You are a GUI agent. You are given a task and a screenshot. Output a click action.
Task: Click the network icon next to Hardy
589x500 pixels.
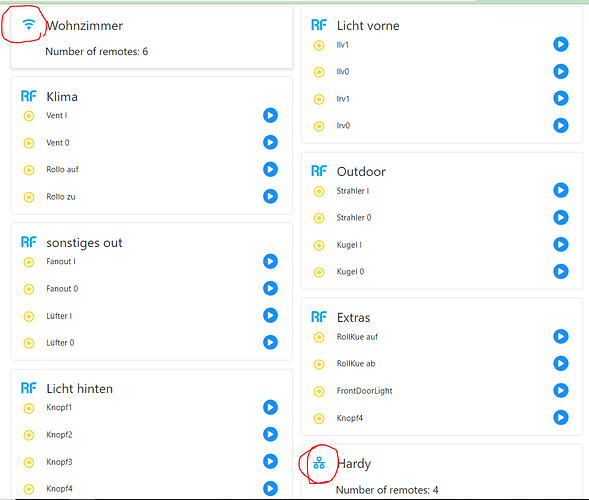319,463
